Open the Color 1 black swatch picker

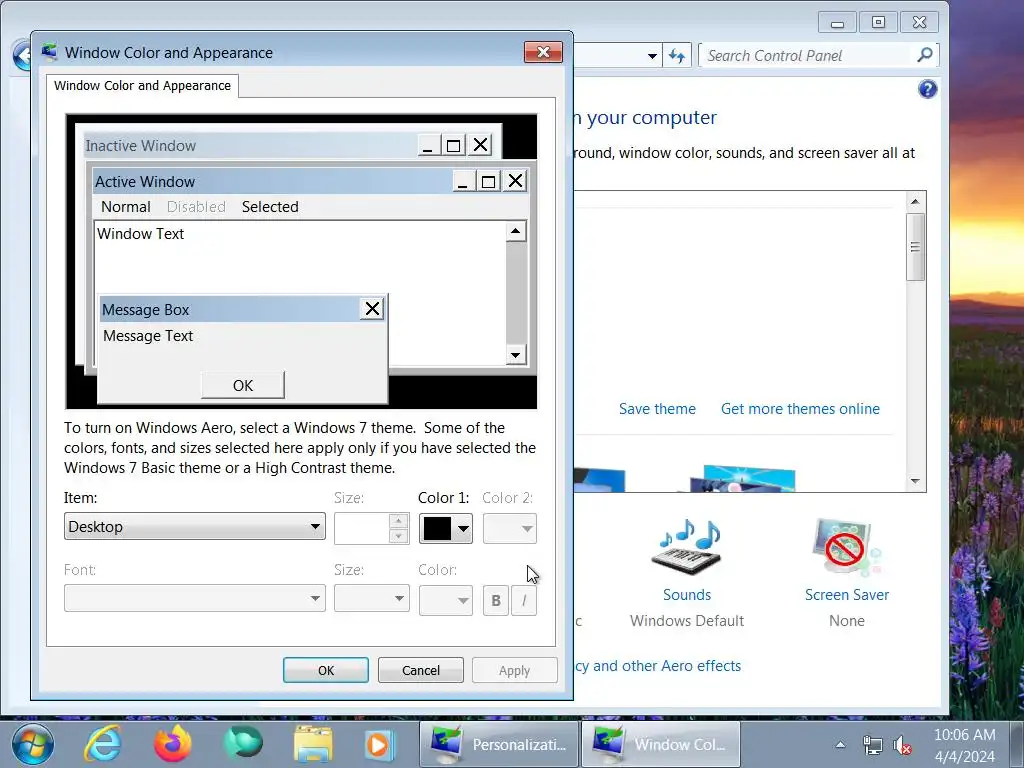(445, 528)
